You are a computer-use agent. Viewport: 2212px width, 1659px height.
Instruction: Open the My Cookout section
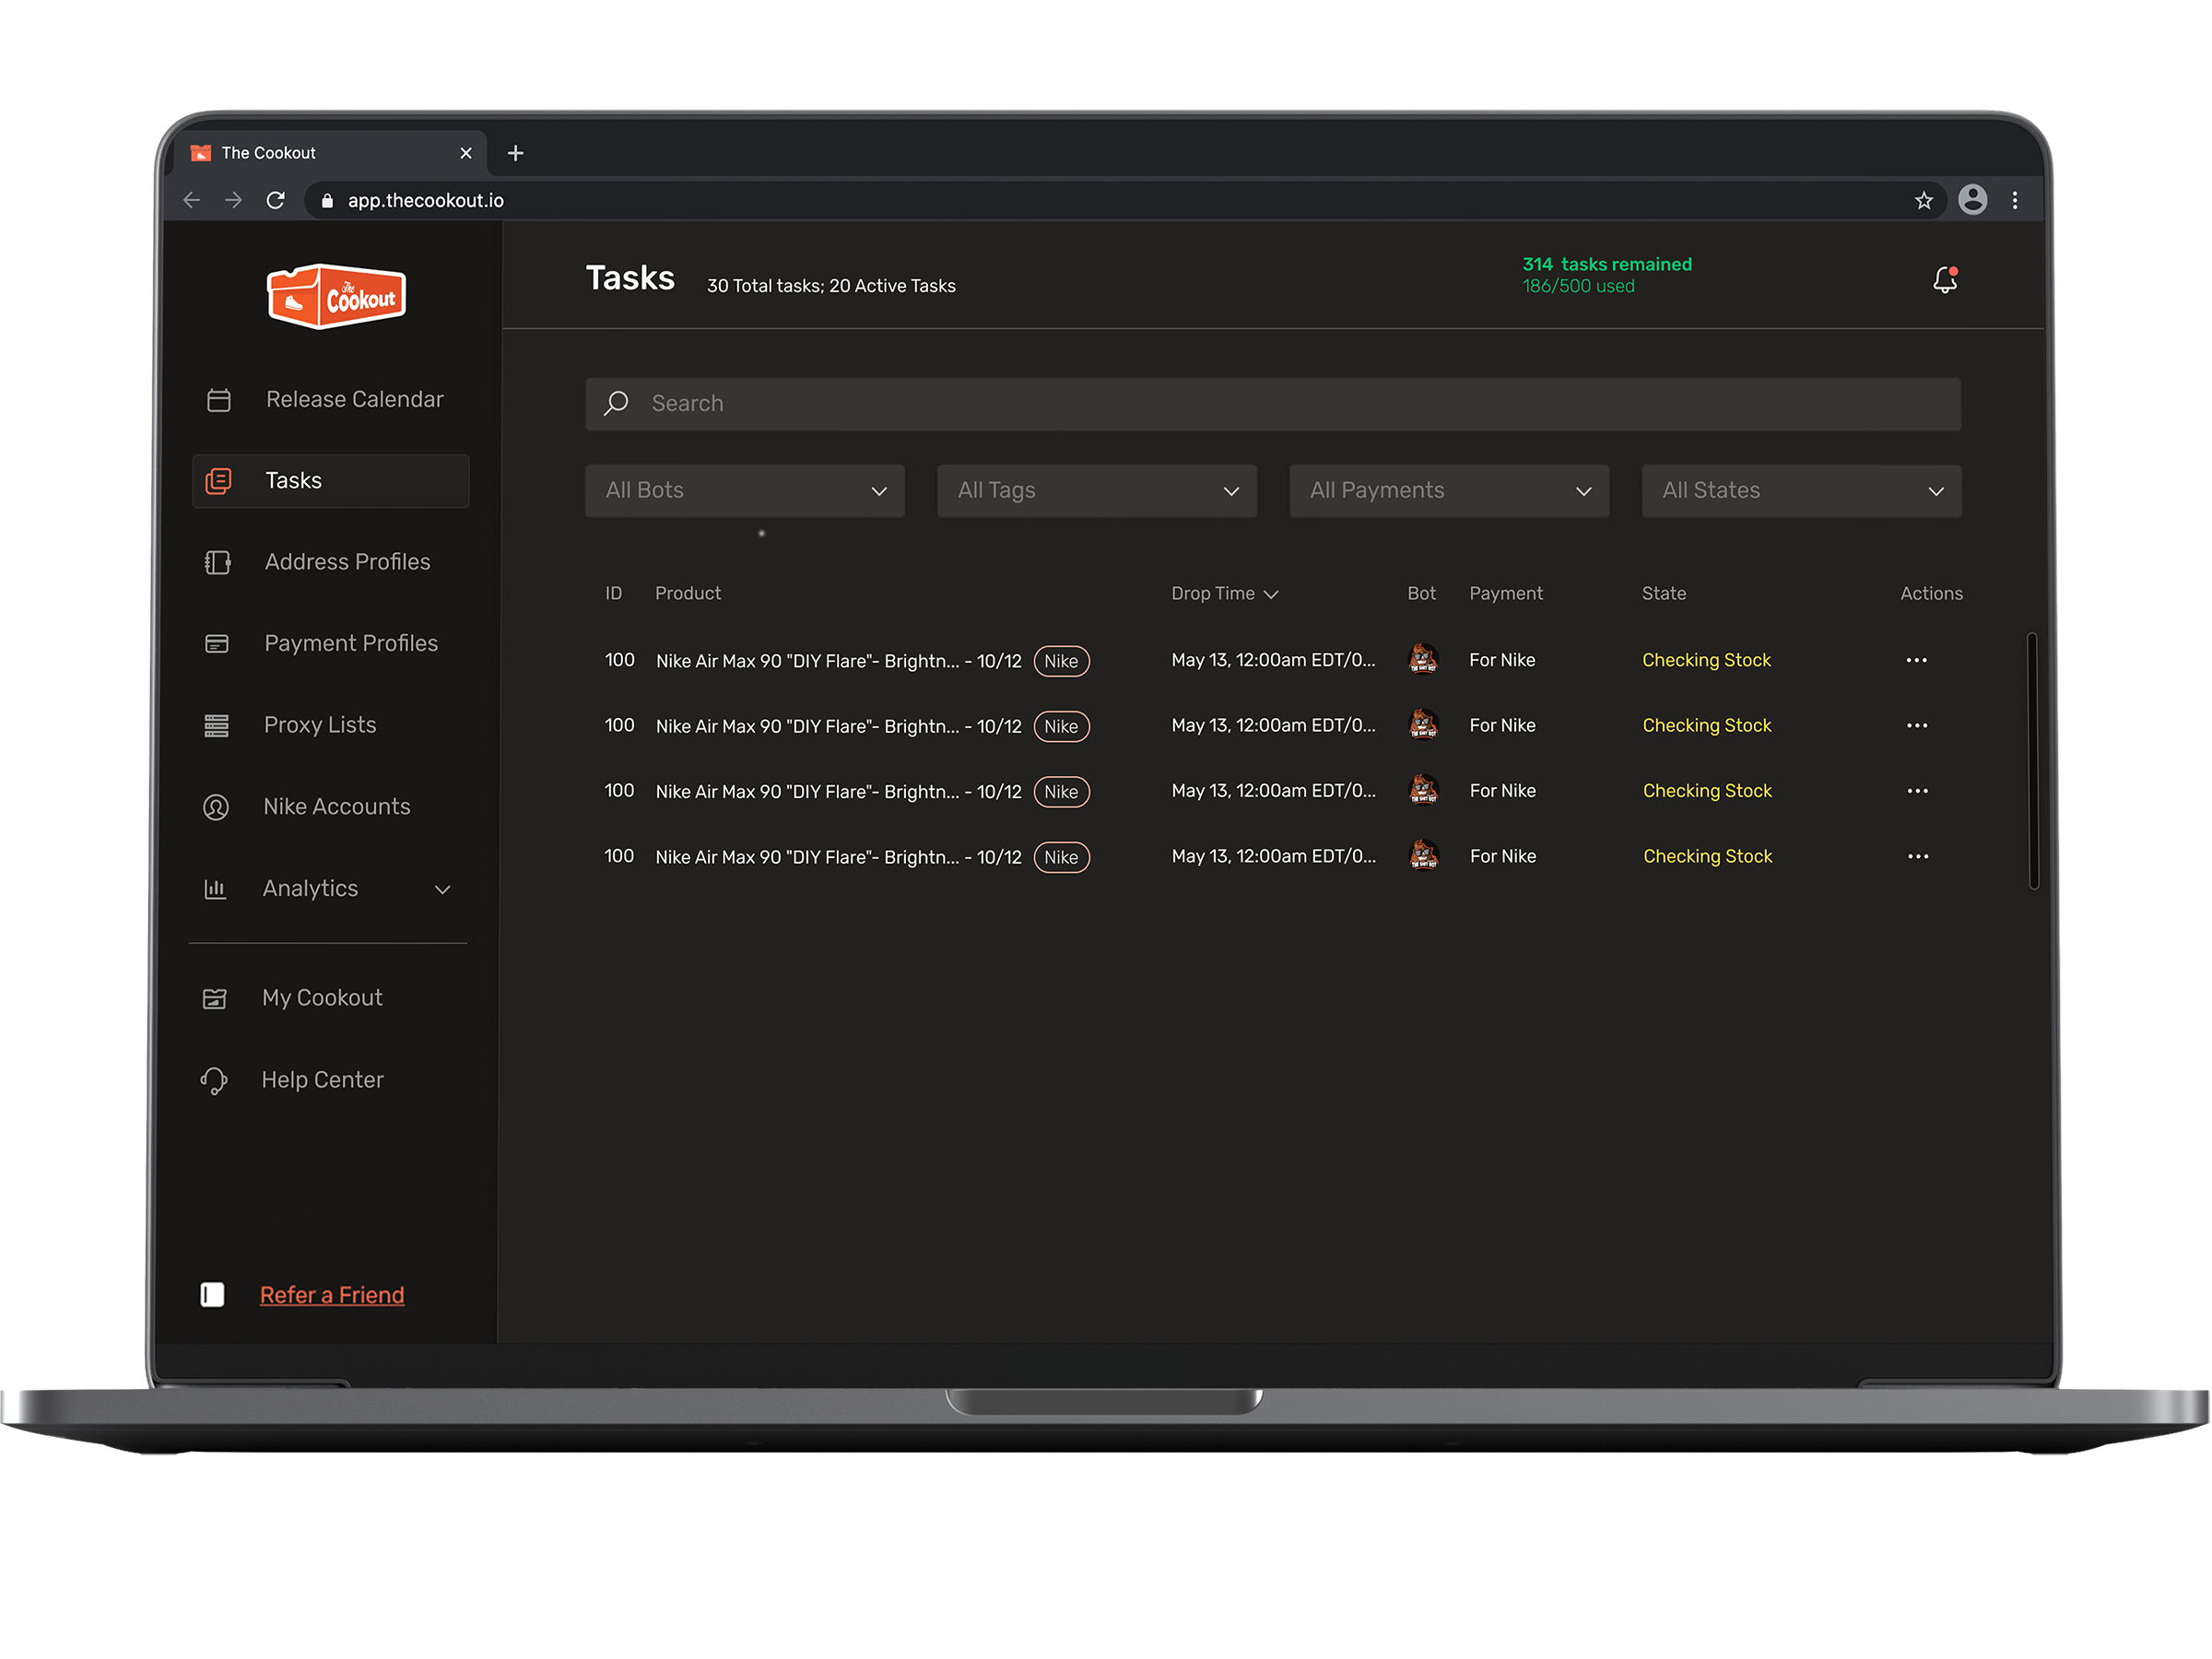[x=322, y=997]
